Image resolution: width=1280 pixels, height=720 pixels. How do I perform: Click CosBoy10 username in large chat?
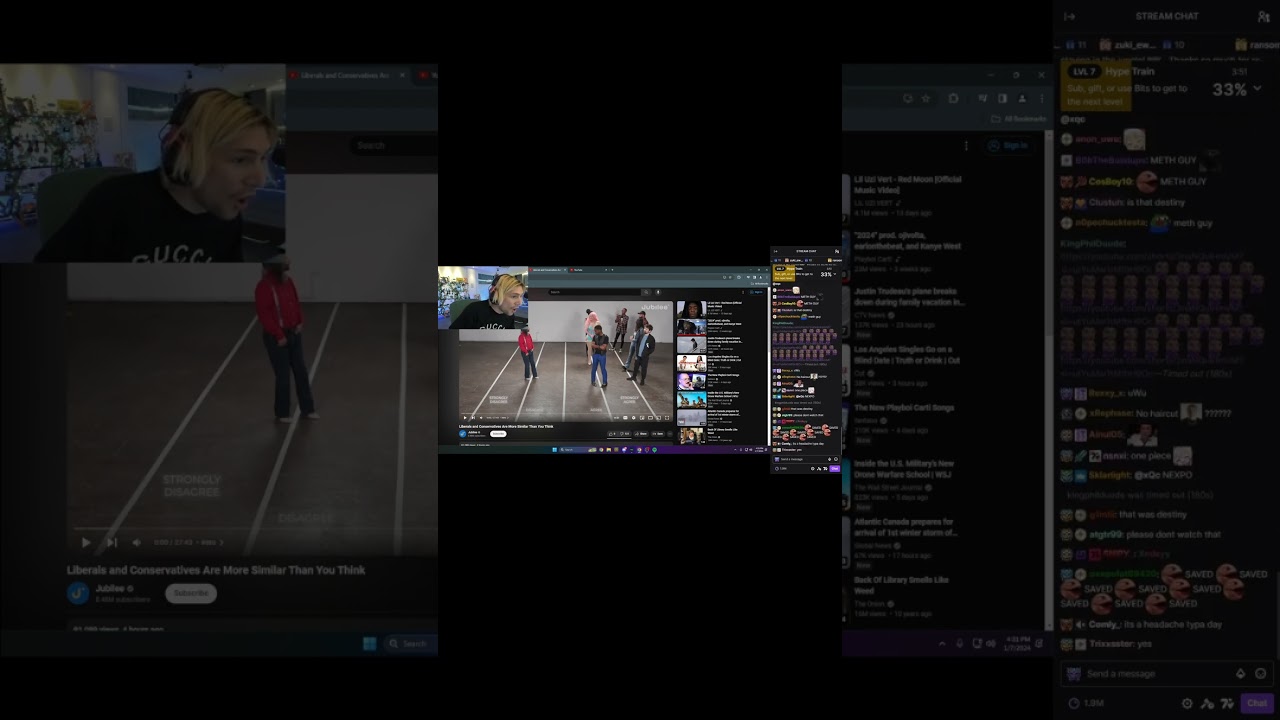(x=1111, y=182)
